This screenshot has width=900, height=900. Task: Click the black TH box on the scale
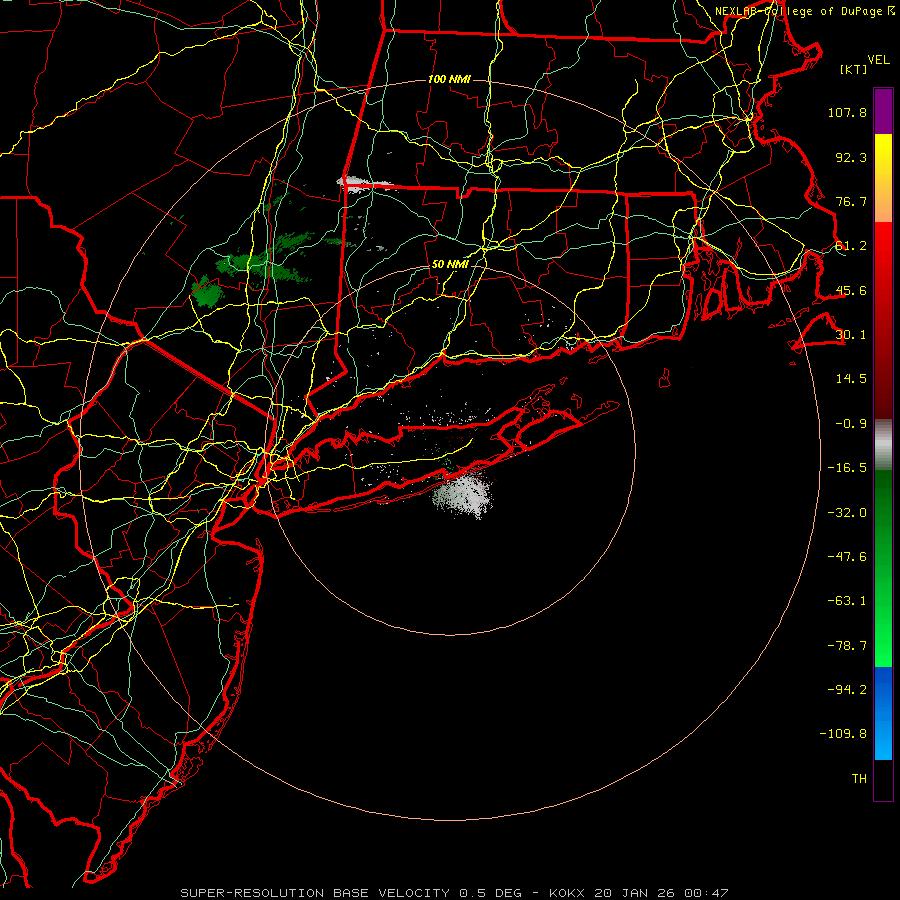[883, 779]
